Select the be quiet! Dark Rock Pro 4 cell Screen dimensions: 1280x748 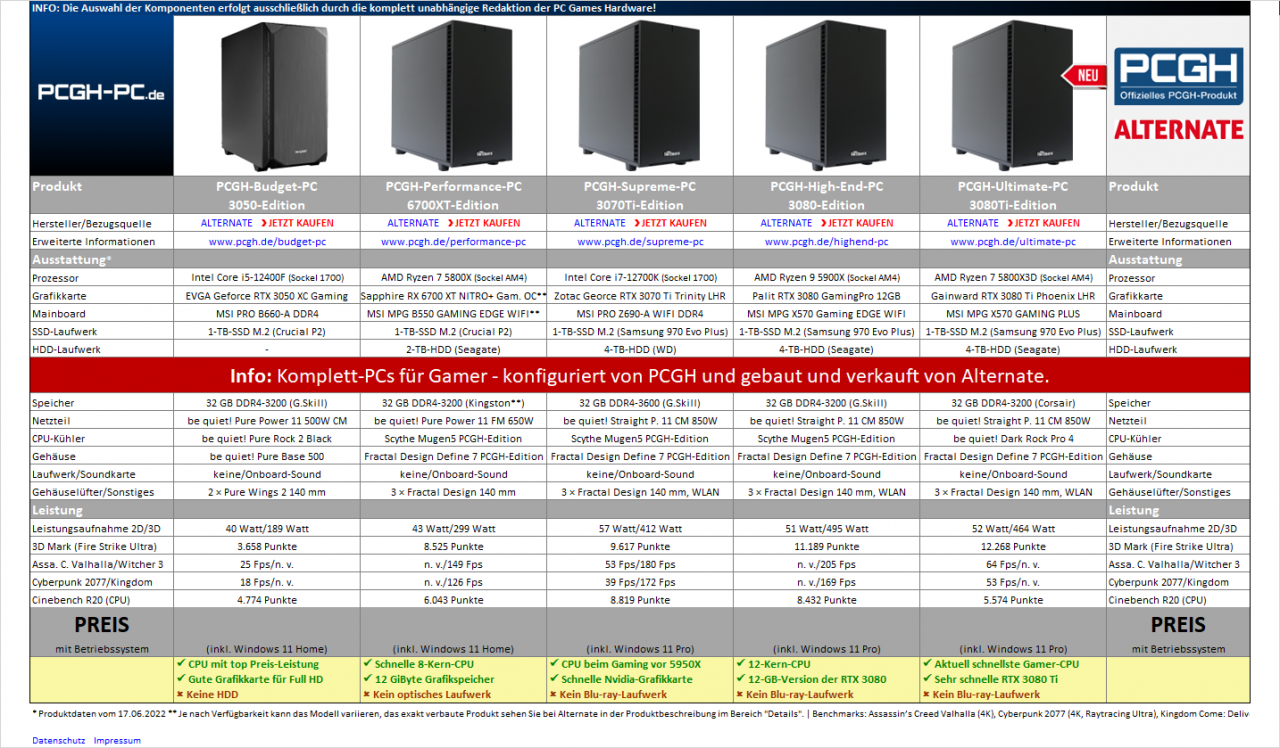(x=1014, y=439)
